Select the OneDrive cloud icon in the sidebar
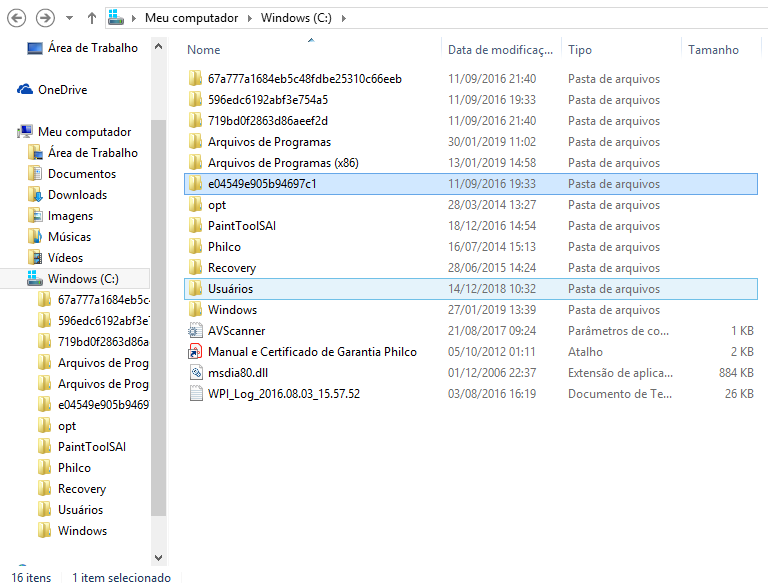This screenshot has height=586, width=768. pyautogui.click(x=24, y=90)
